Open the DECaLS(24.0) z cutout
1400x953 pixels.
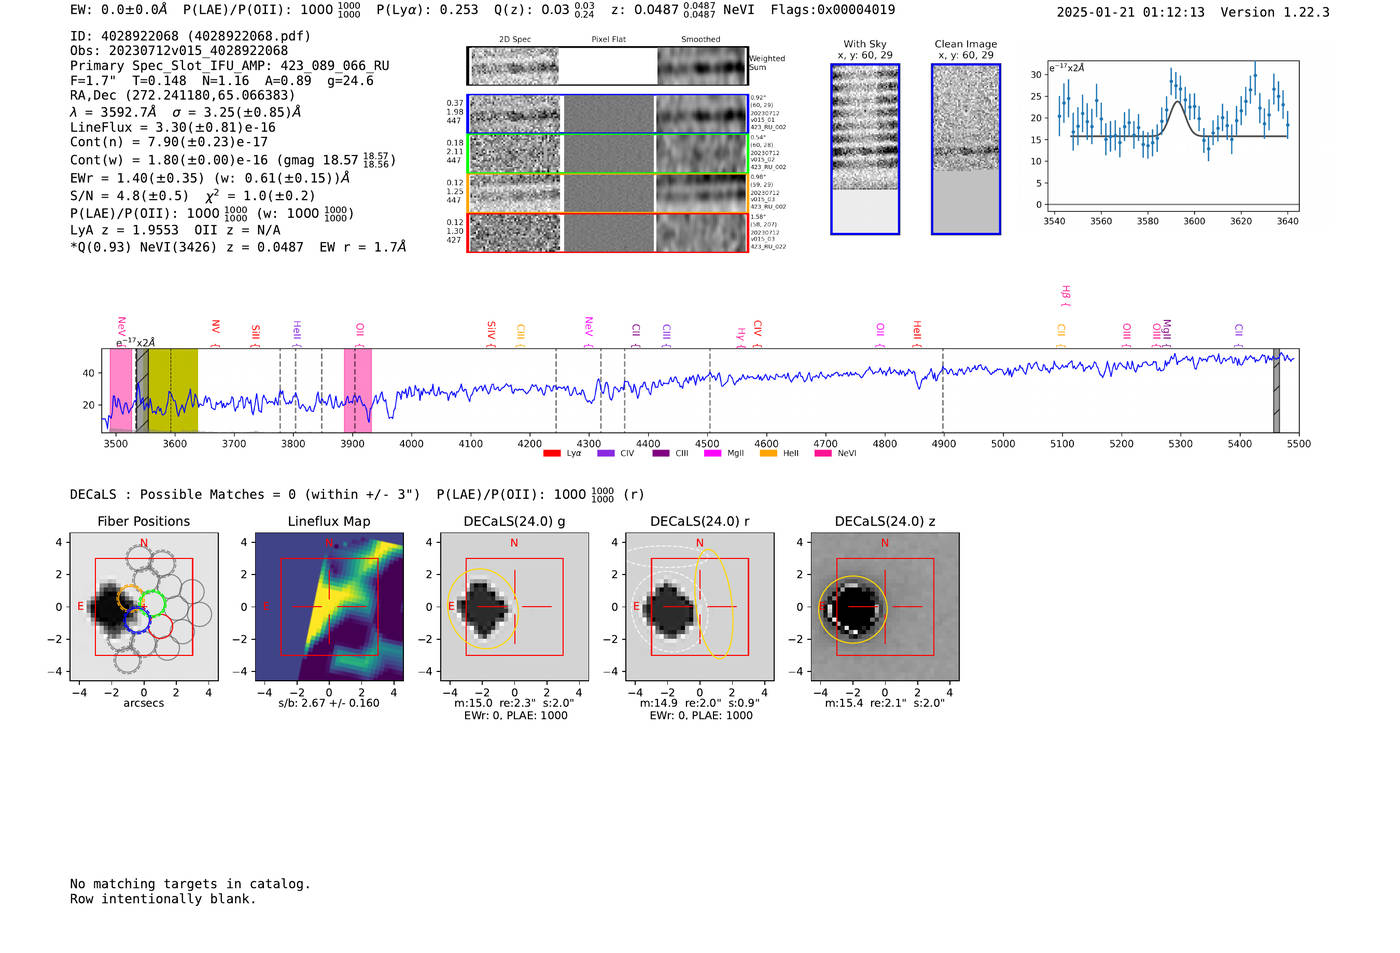point(884,607)
